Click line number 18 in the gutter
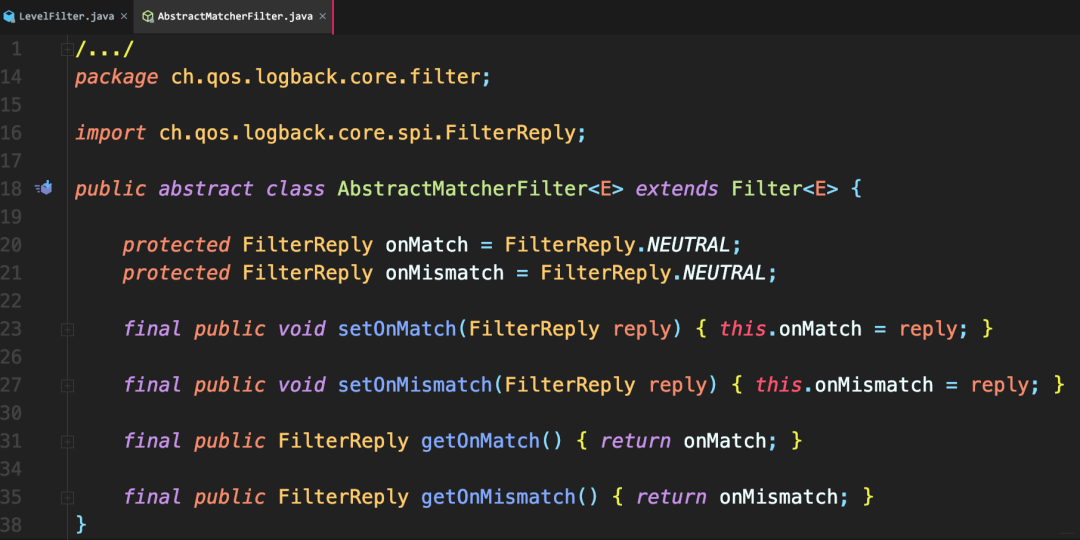Screen dimensions: 1080x540 (12, 188)
